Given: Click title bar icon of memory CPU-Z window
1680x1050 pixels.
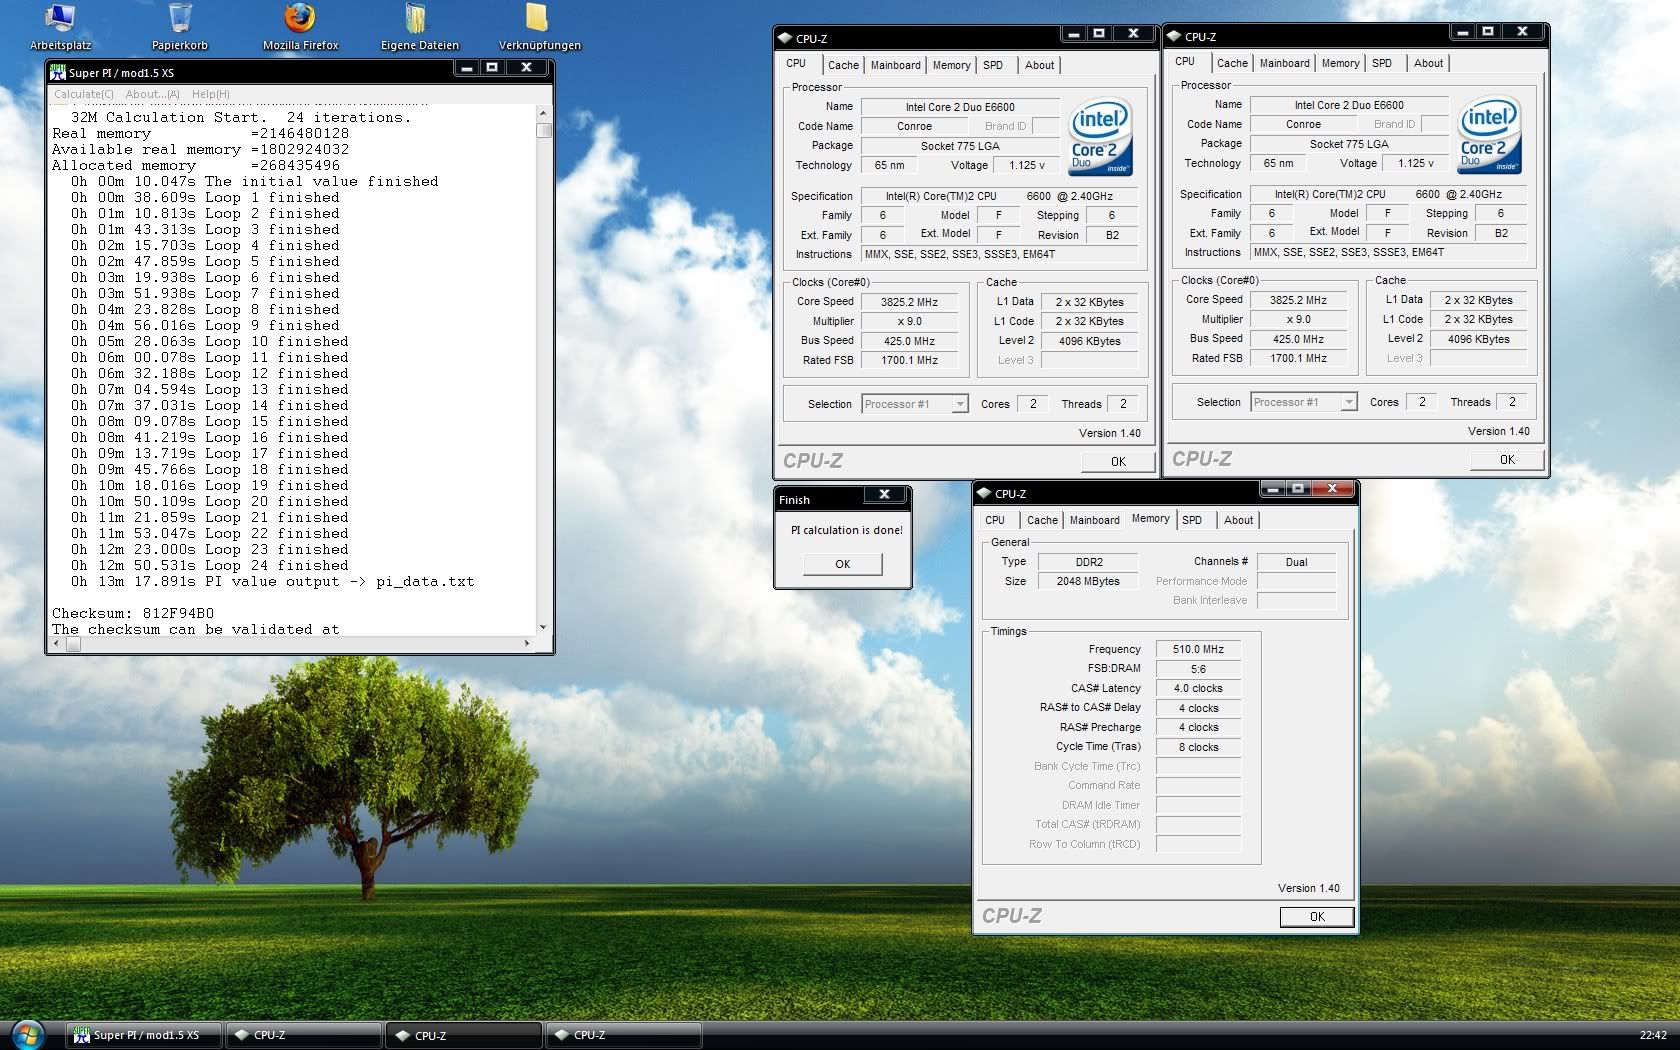Looking at the screenshot, I should pyautogui.click(x=984, y=493).
